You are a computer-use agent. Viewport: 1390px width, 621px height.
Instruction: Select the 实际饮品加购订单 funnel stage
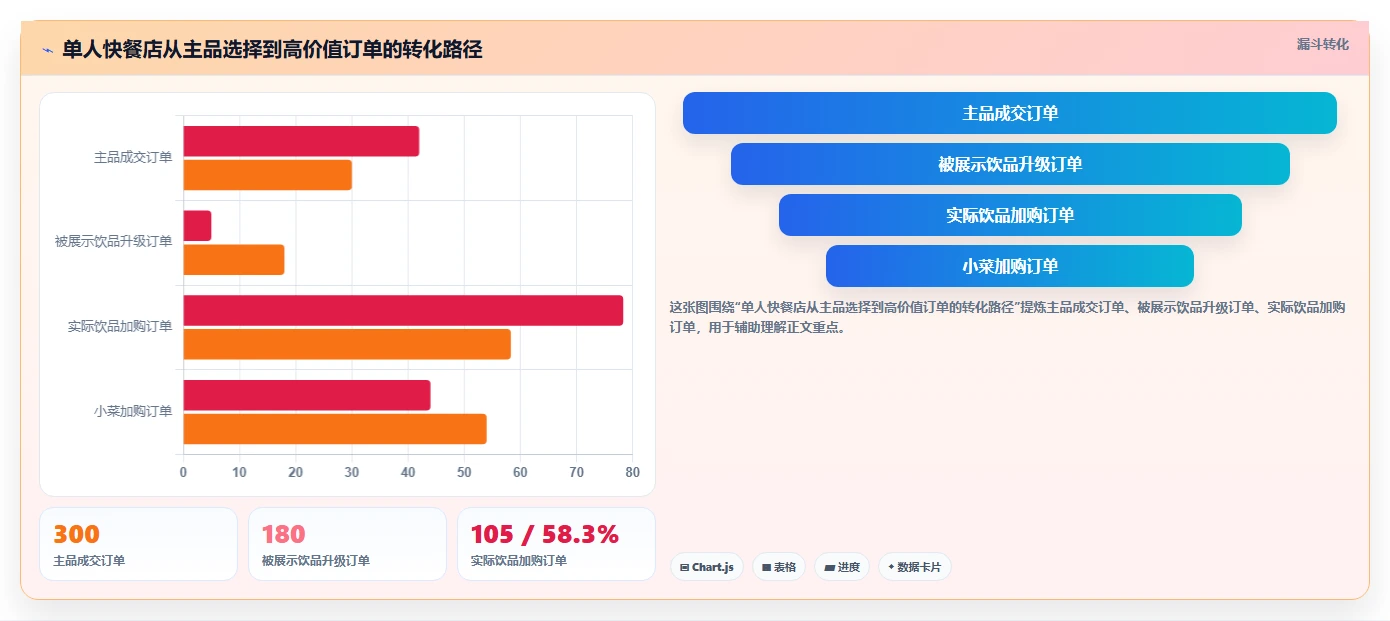point(1010,215)
